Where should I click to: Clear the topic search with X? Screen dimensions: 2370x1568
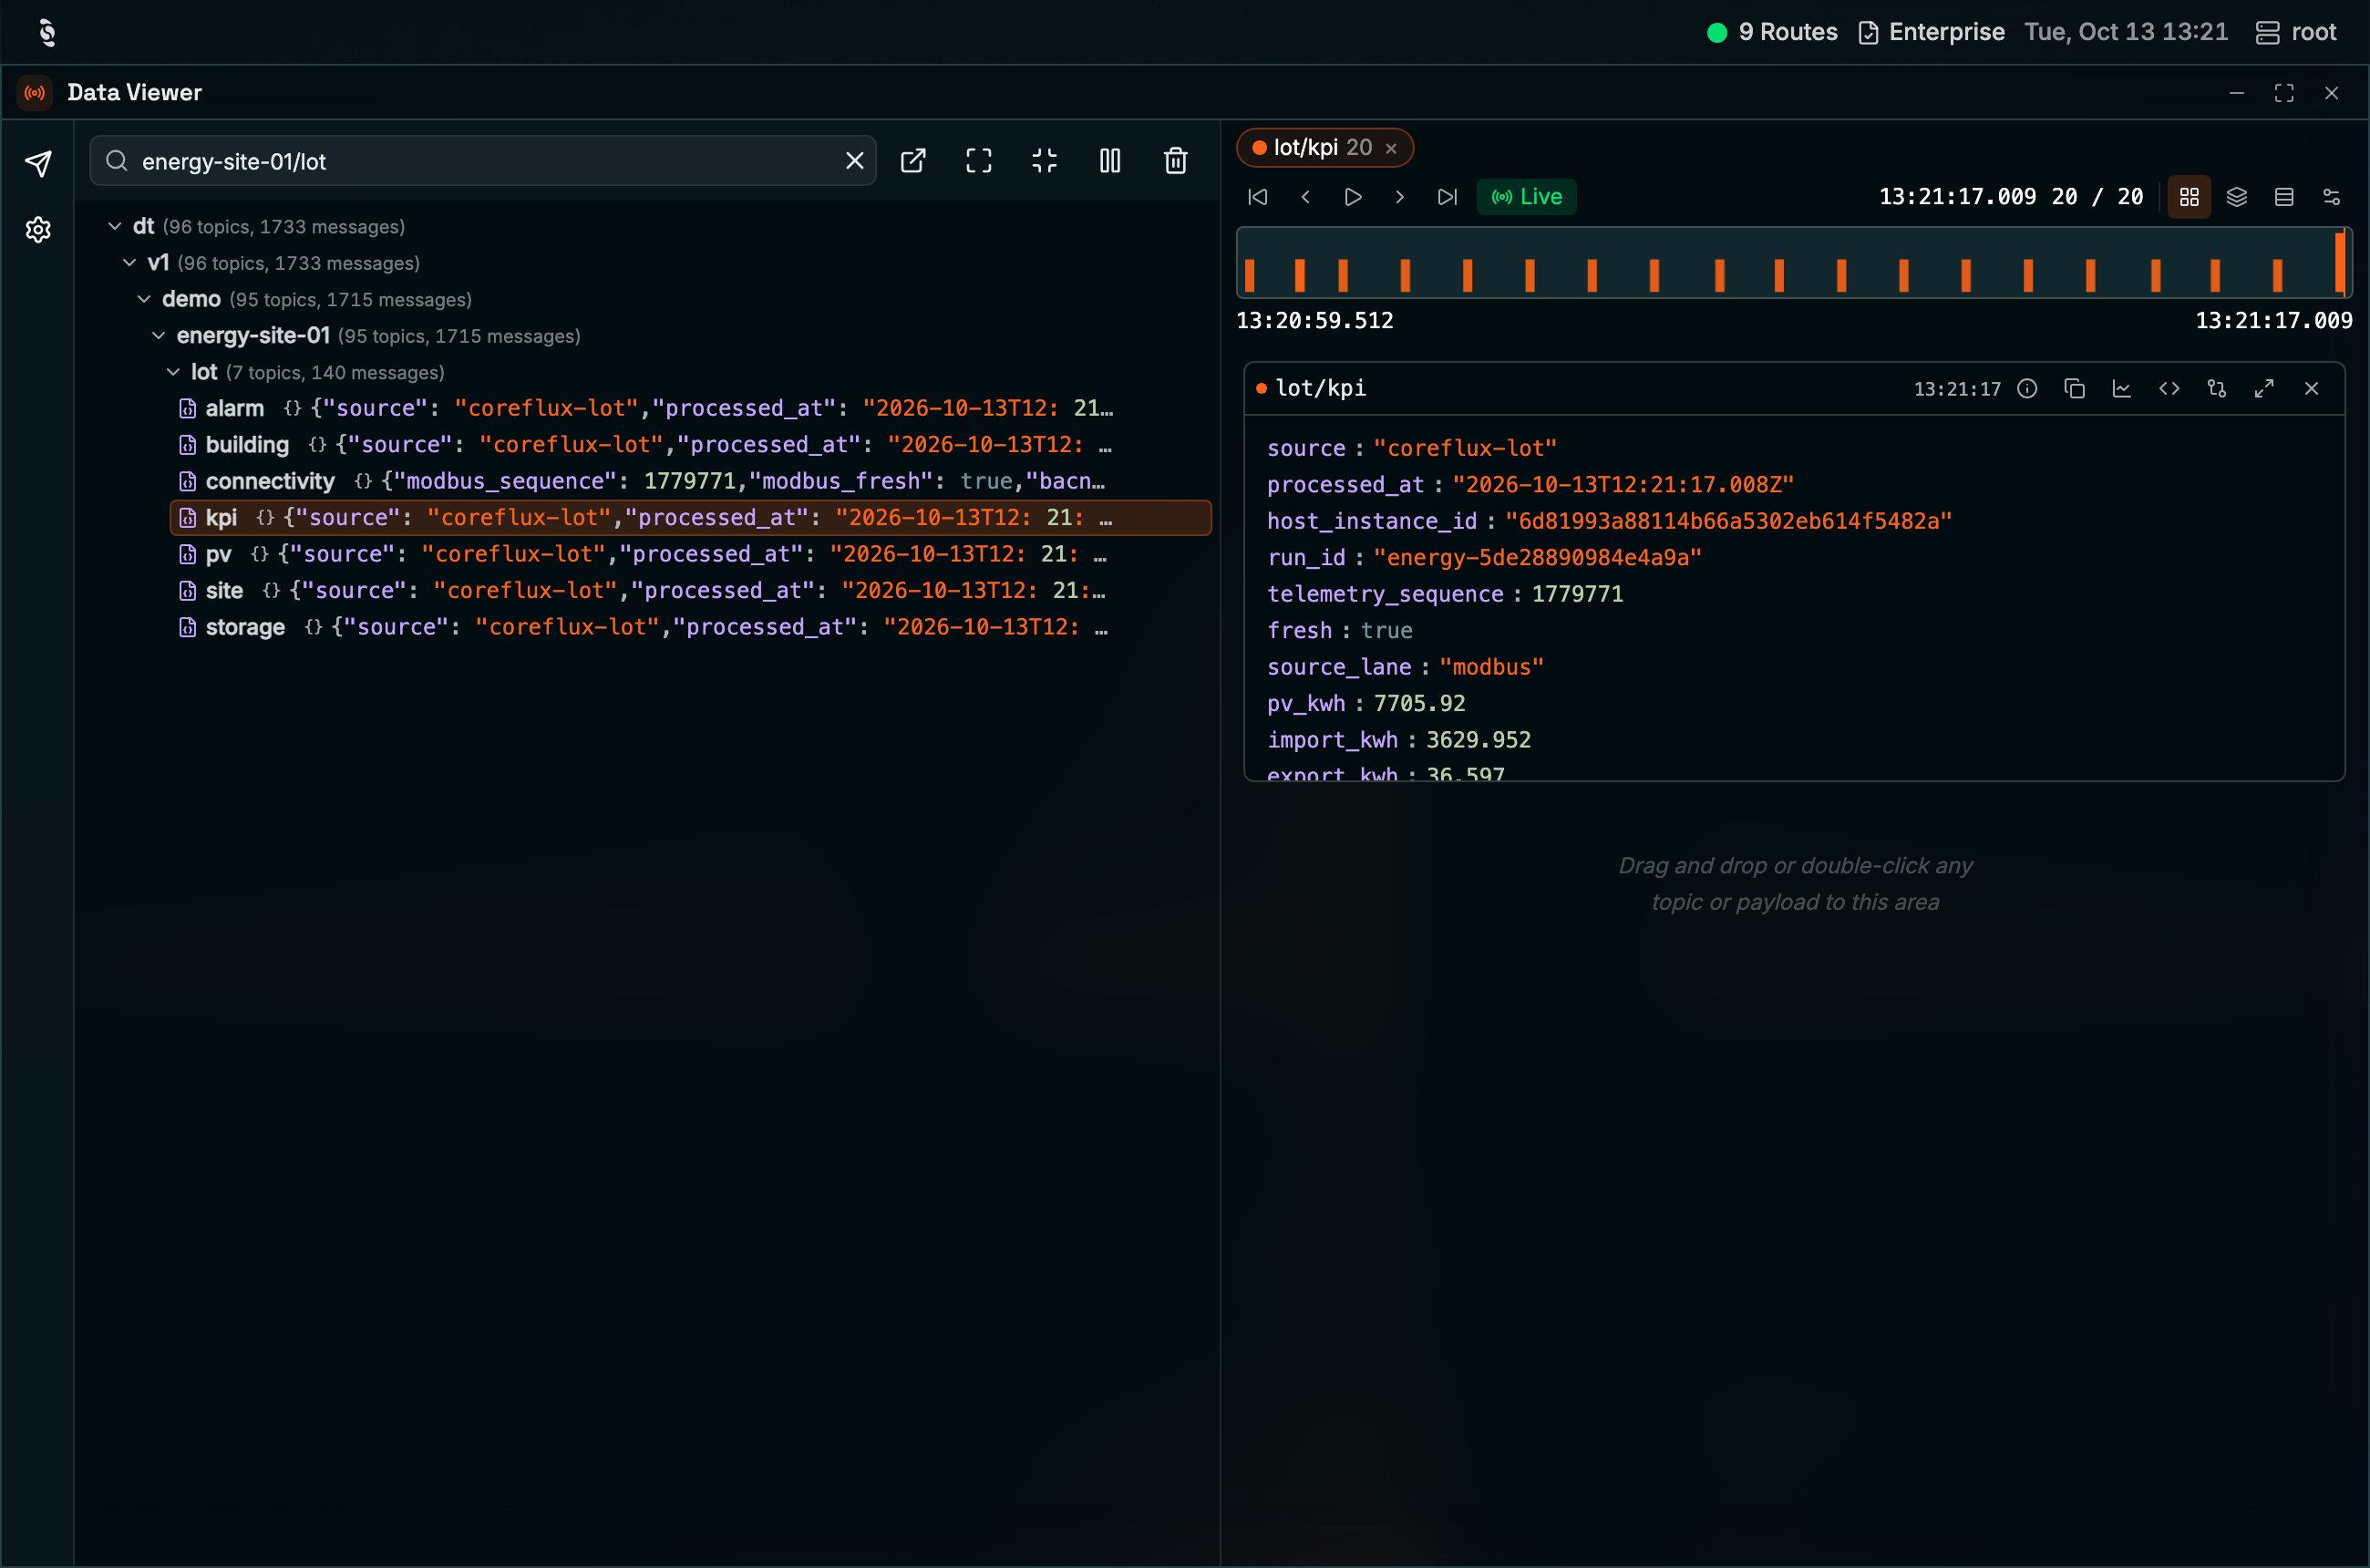(x=855, y=161)
